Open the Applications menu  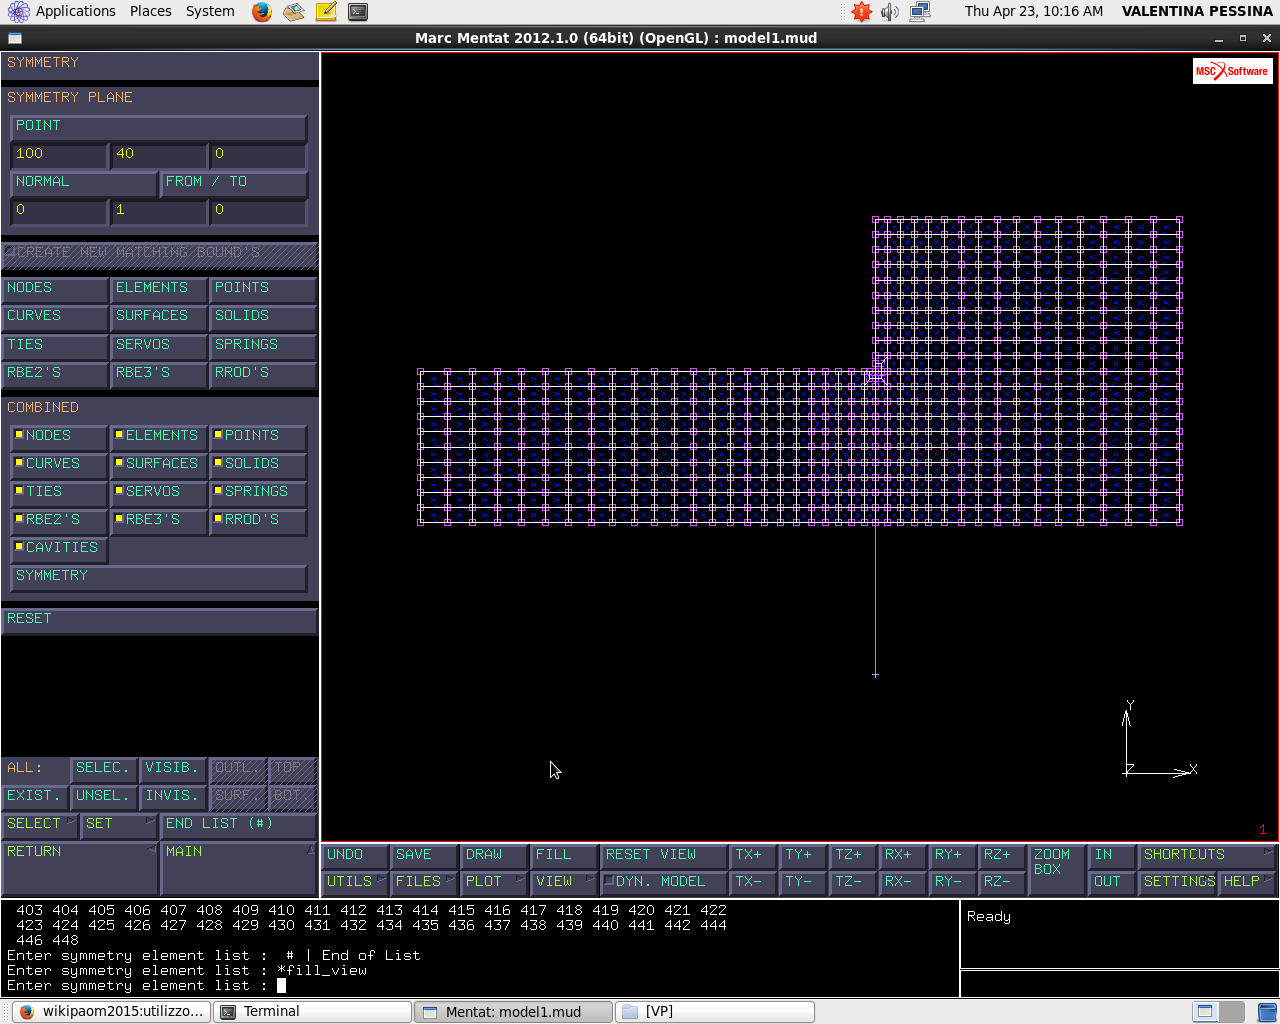tap(62, 11)
